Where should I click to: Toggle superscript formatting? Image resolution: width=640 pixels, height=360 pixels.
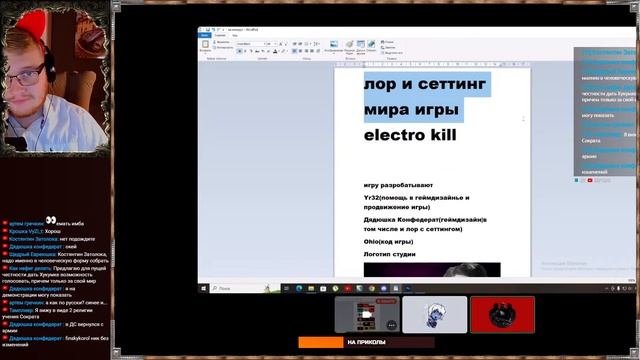[268, 51]
